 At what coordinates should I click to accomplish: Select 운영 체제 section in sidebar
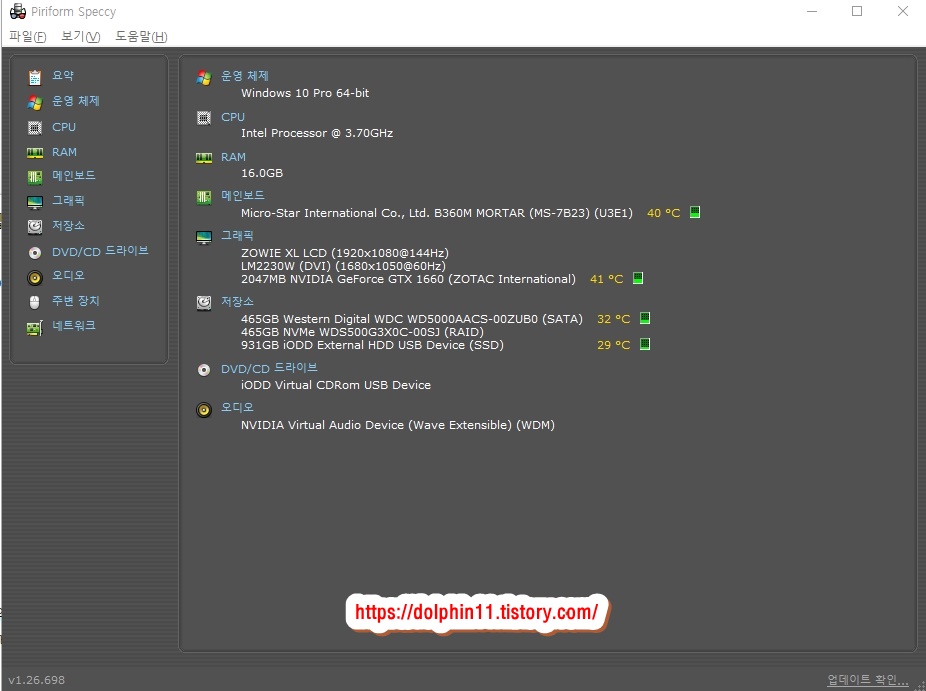[x=76, y=101]
